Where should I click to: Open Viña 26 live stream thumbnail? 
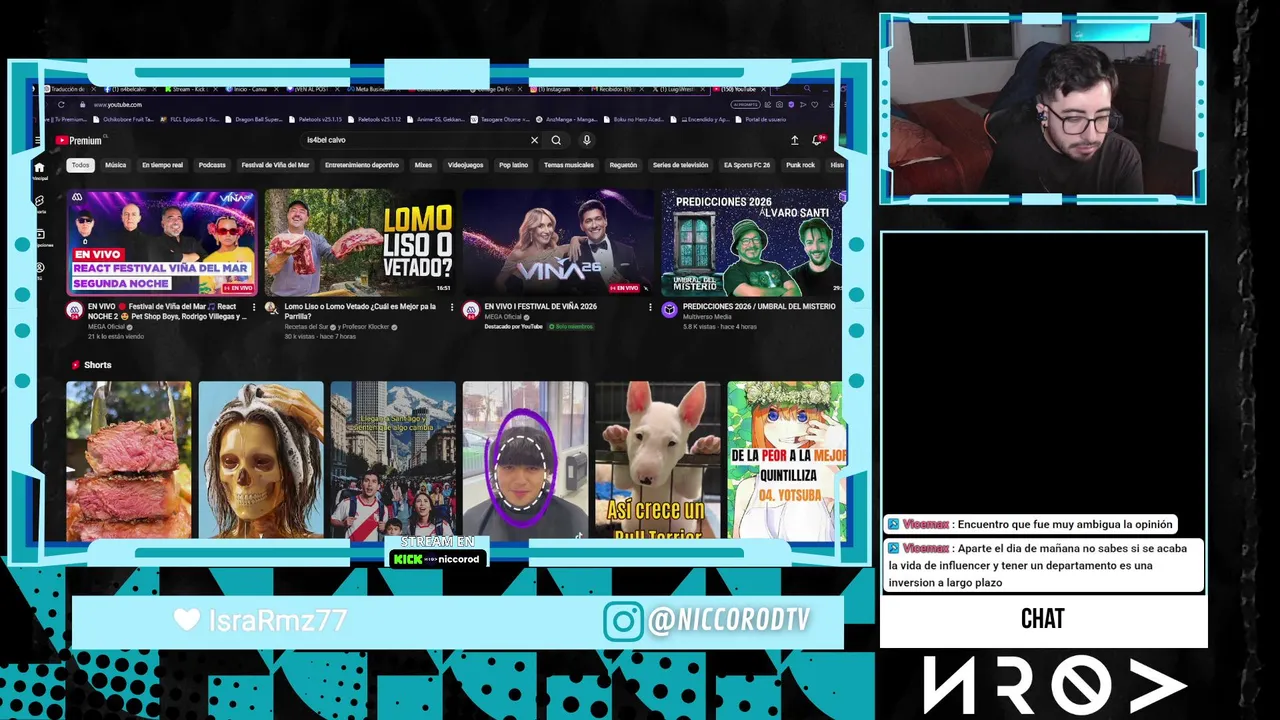point(558,242)
